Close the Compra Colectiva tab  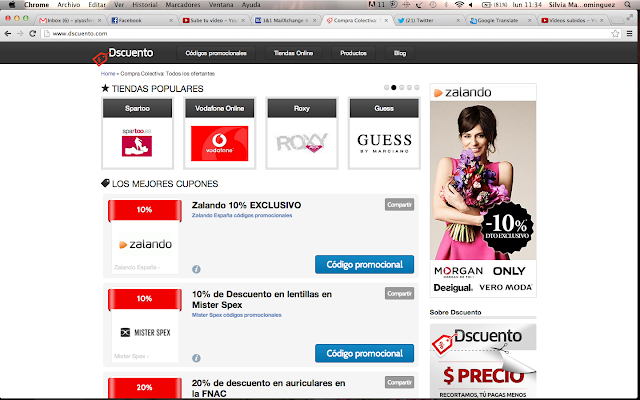[x=386, y=20]
